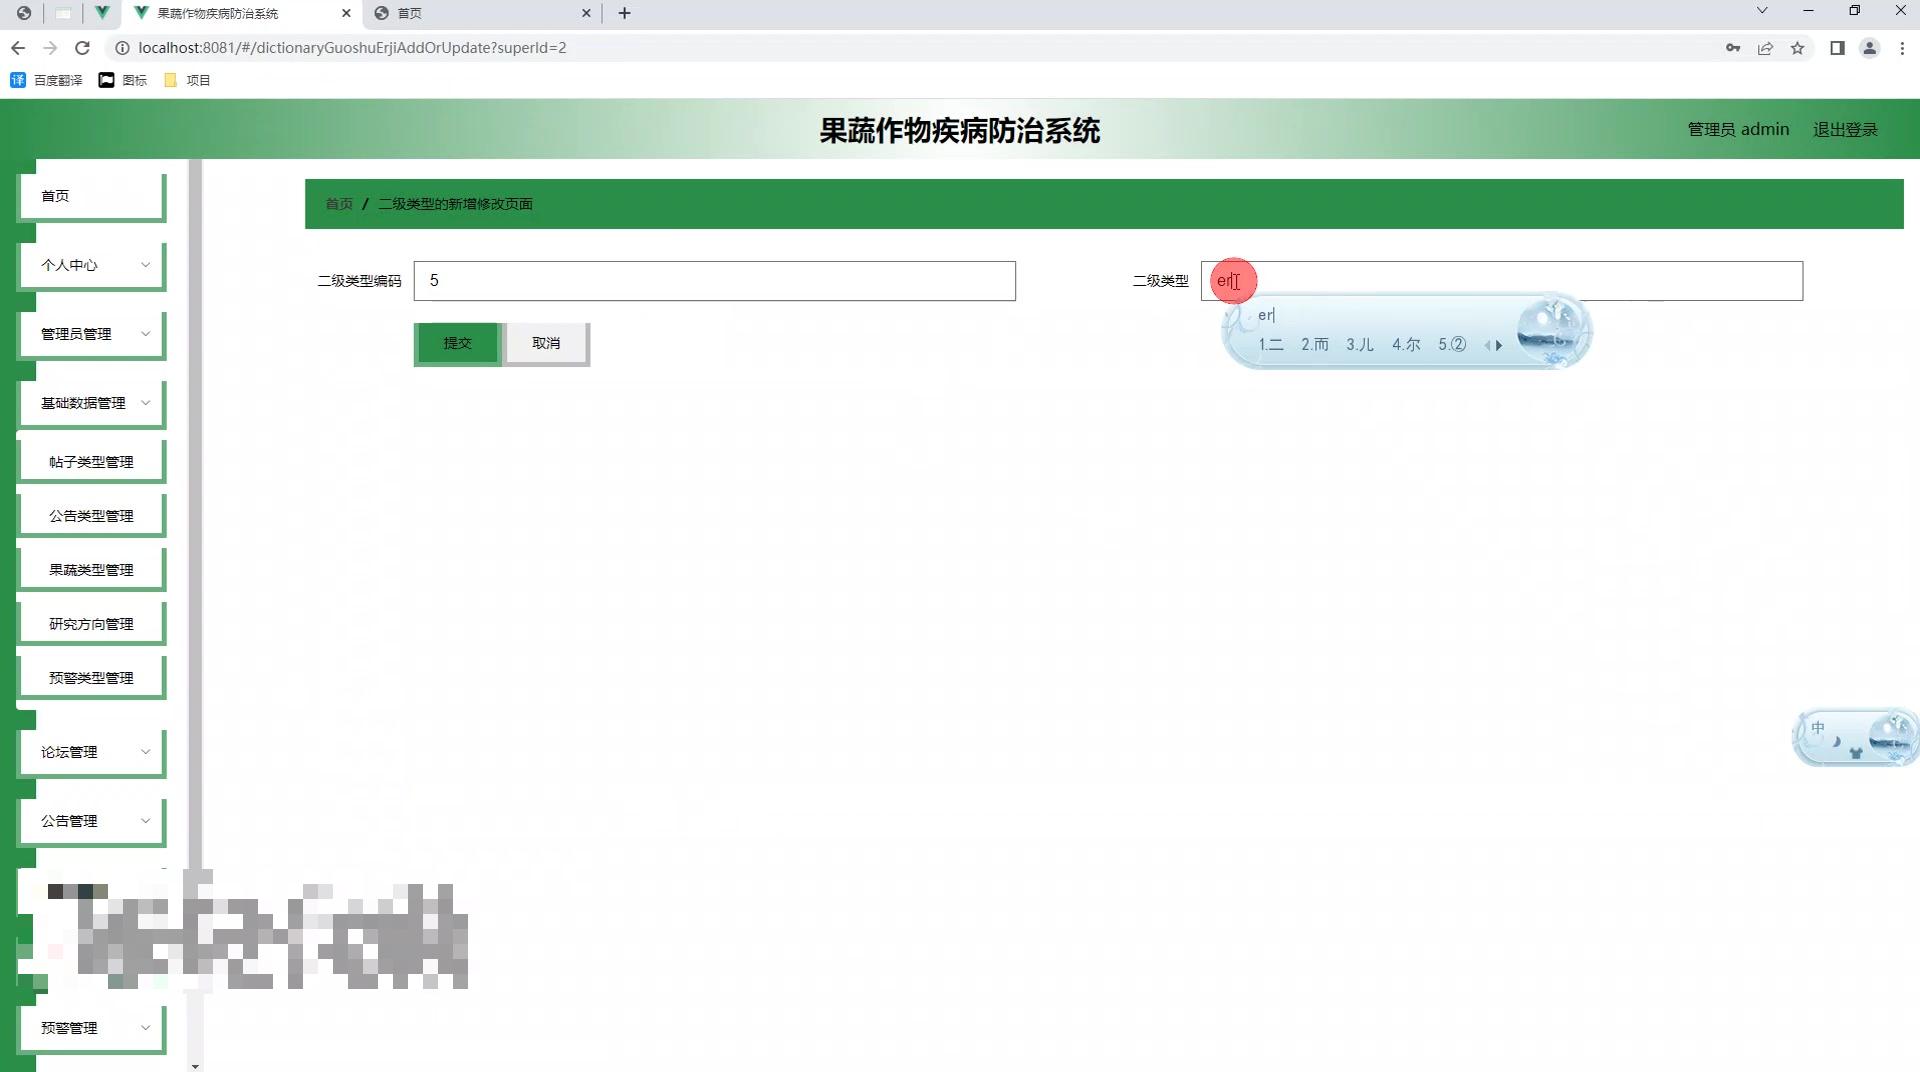Image resolution: width=1920 pixels, height=1072 pixels.
Task: Reload the page with the refresh icon
Action: click(83, 47)
